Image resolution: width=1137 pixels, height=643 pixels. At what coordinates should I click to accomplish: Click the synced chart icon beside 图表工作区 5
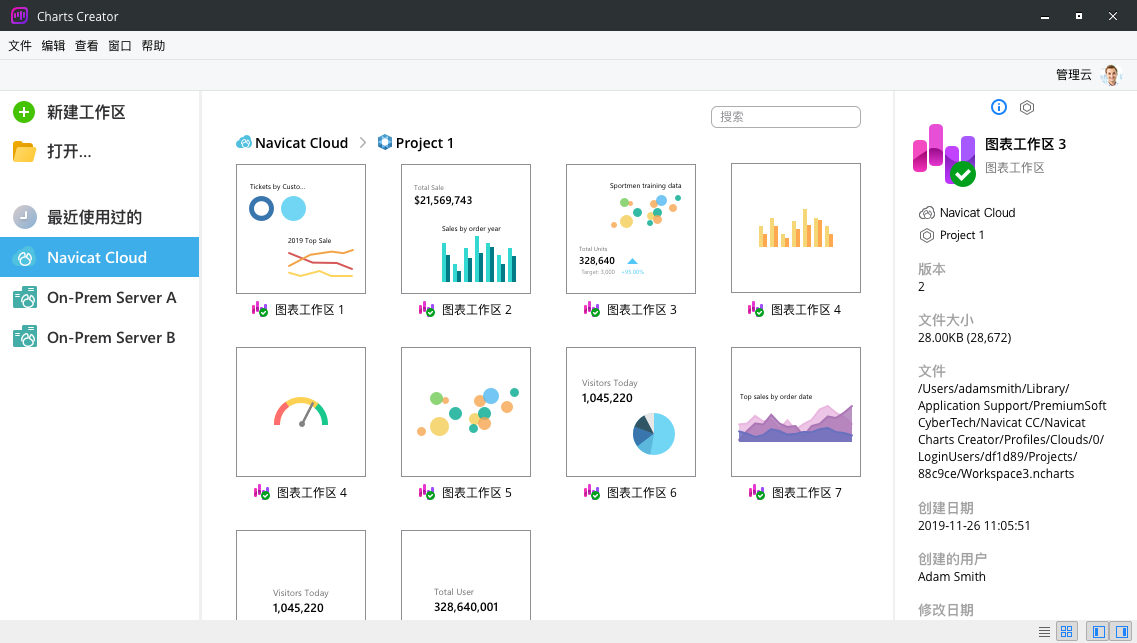pos(426,492)
